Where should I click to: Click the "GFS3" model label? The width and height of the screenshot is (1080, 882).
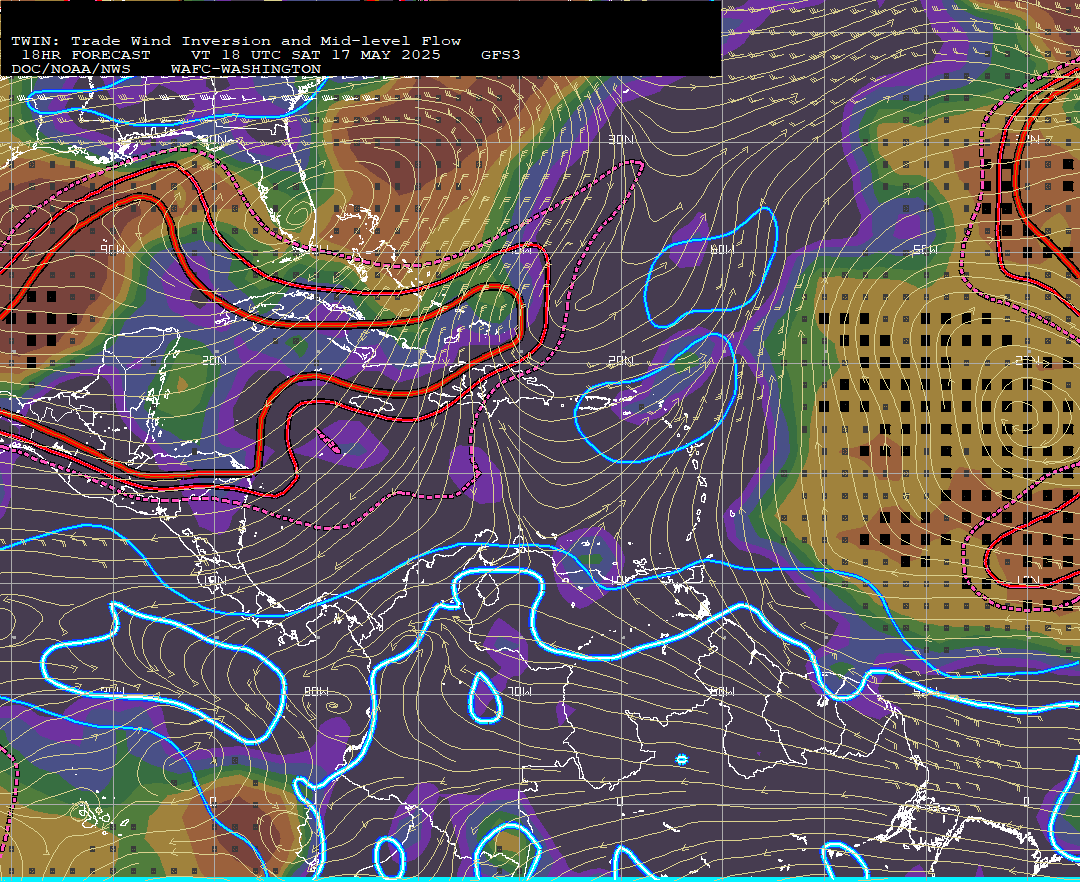pos(501,55)
